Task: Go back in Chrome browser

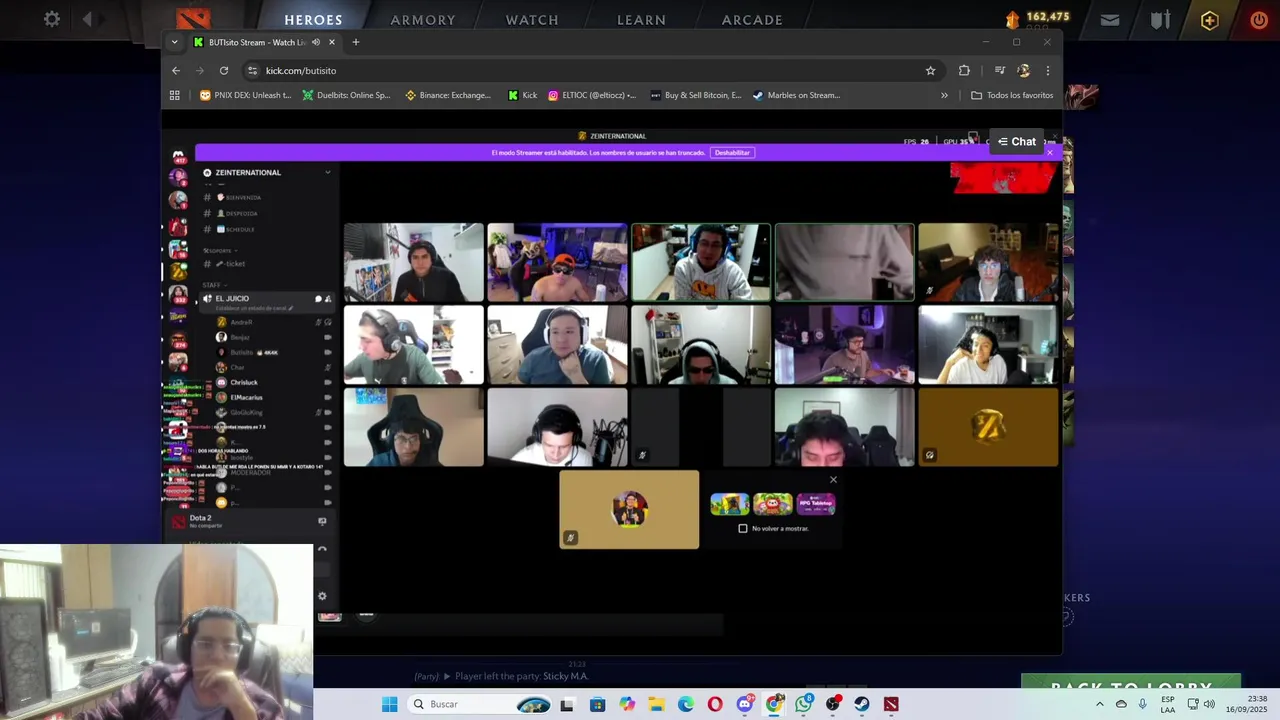Action: point(176,70)
